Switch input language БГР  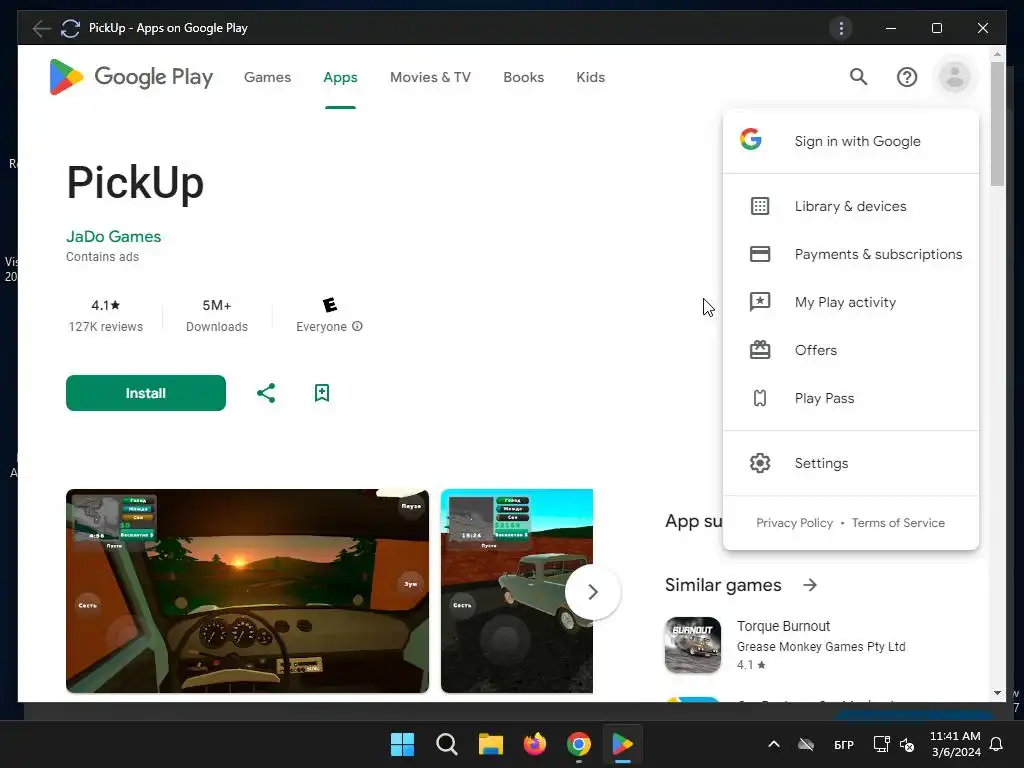tap(844, 744)
